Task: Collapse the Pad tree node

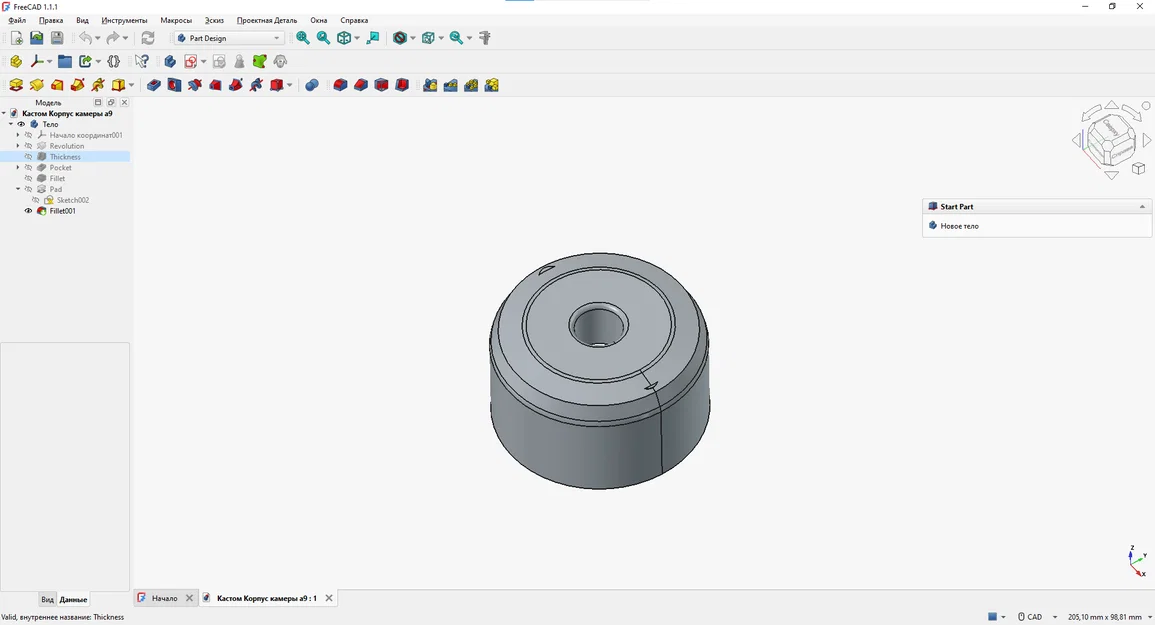Action: pyautogui.click(x=18, y=189)
